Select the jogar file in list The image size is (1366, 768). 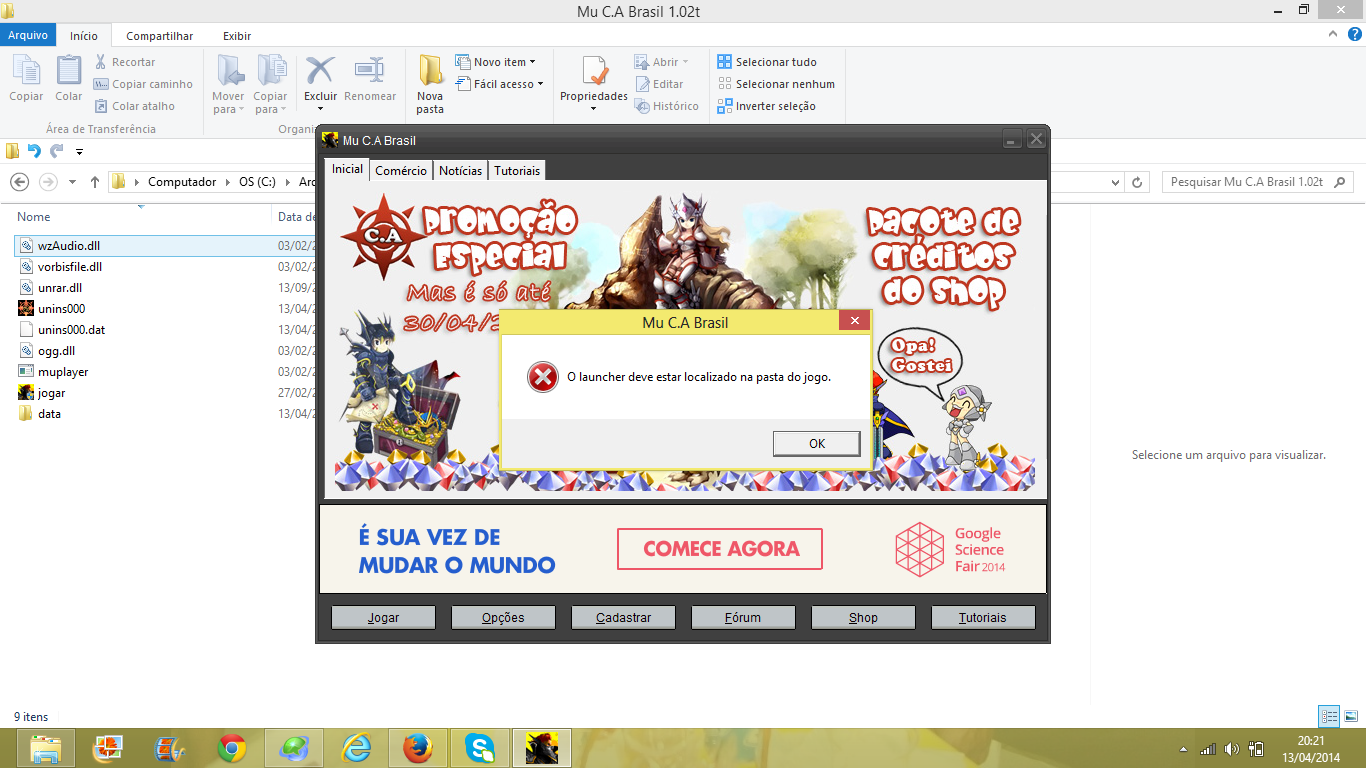point(52,393)
